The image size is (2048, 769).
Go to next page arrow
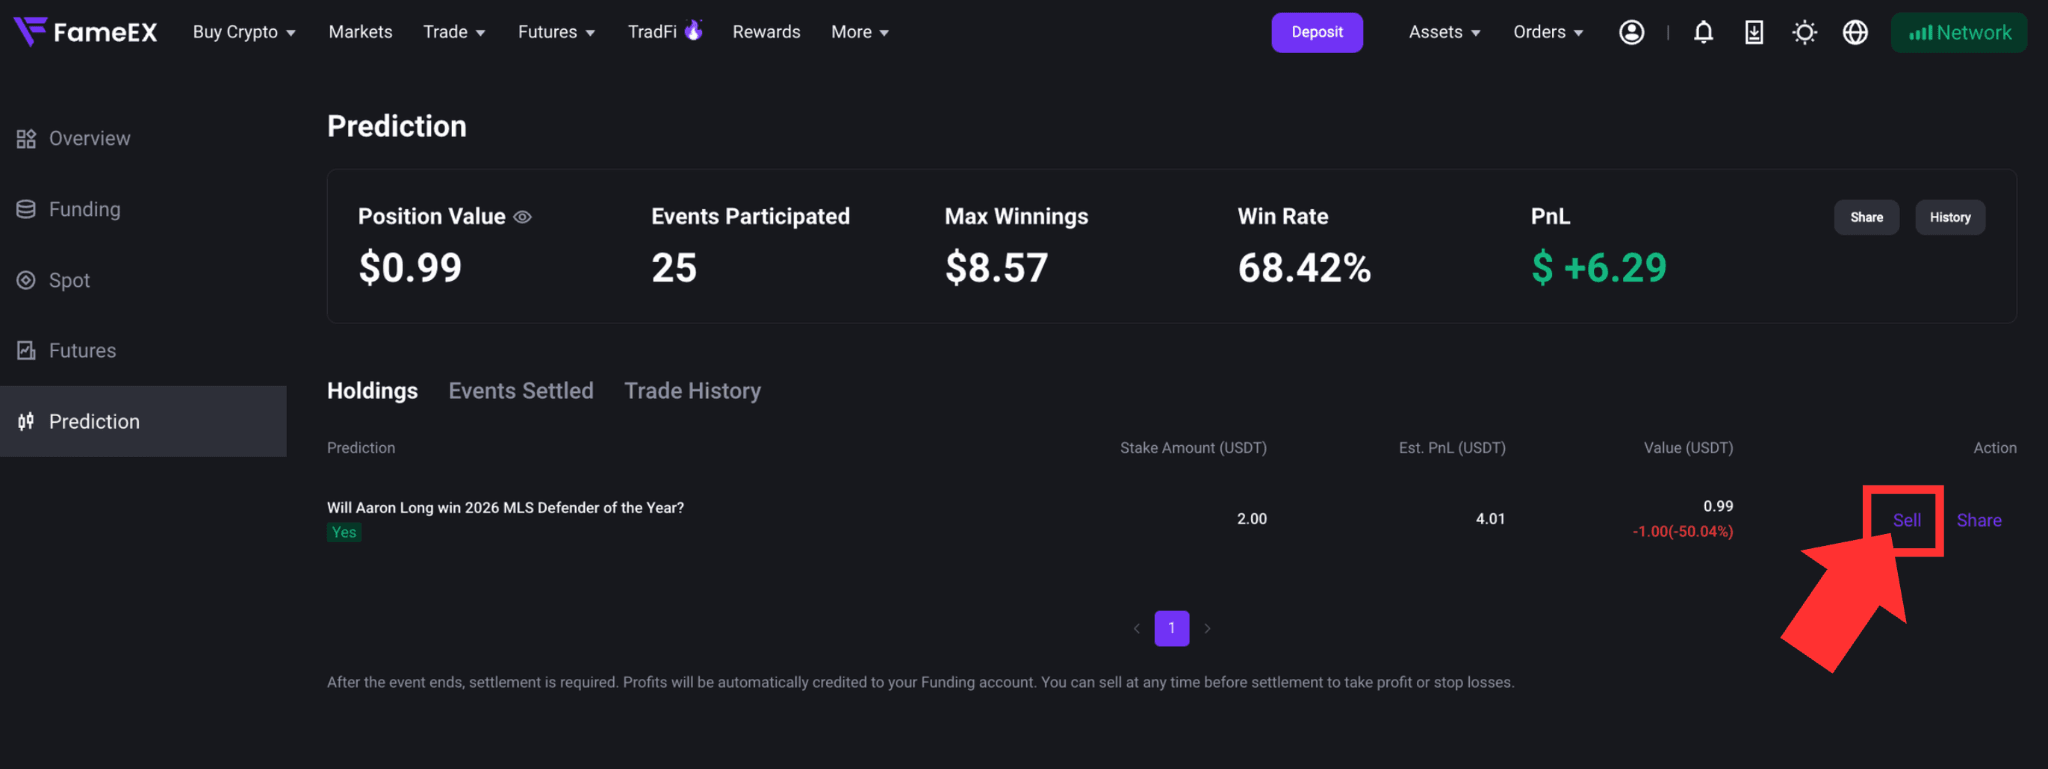[1207, 628]
